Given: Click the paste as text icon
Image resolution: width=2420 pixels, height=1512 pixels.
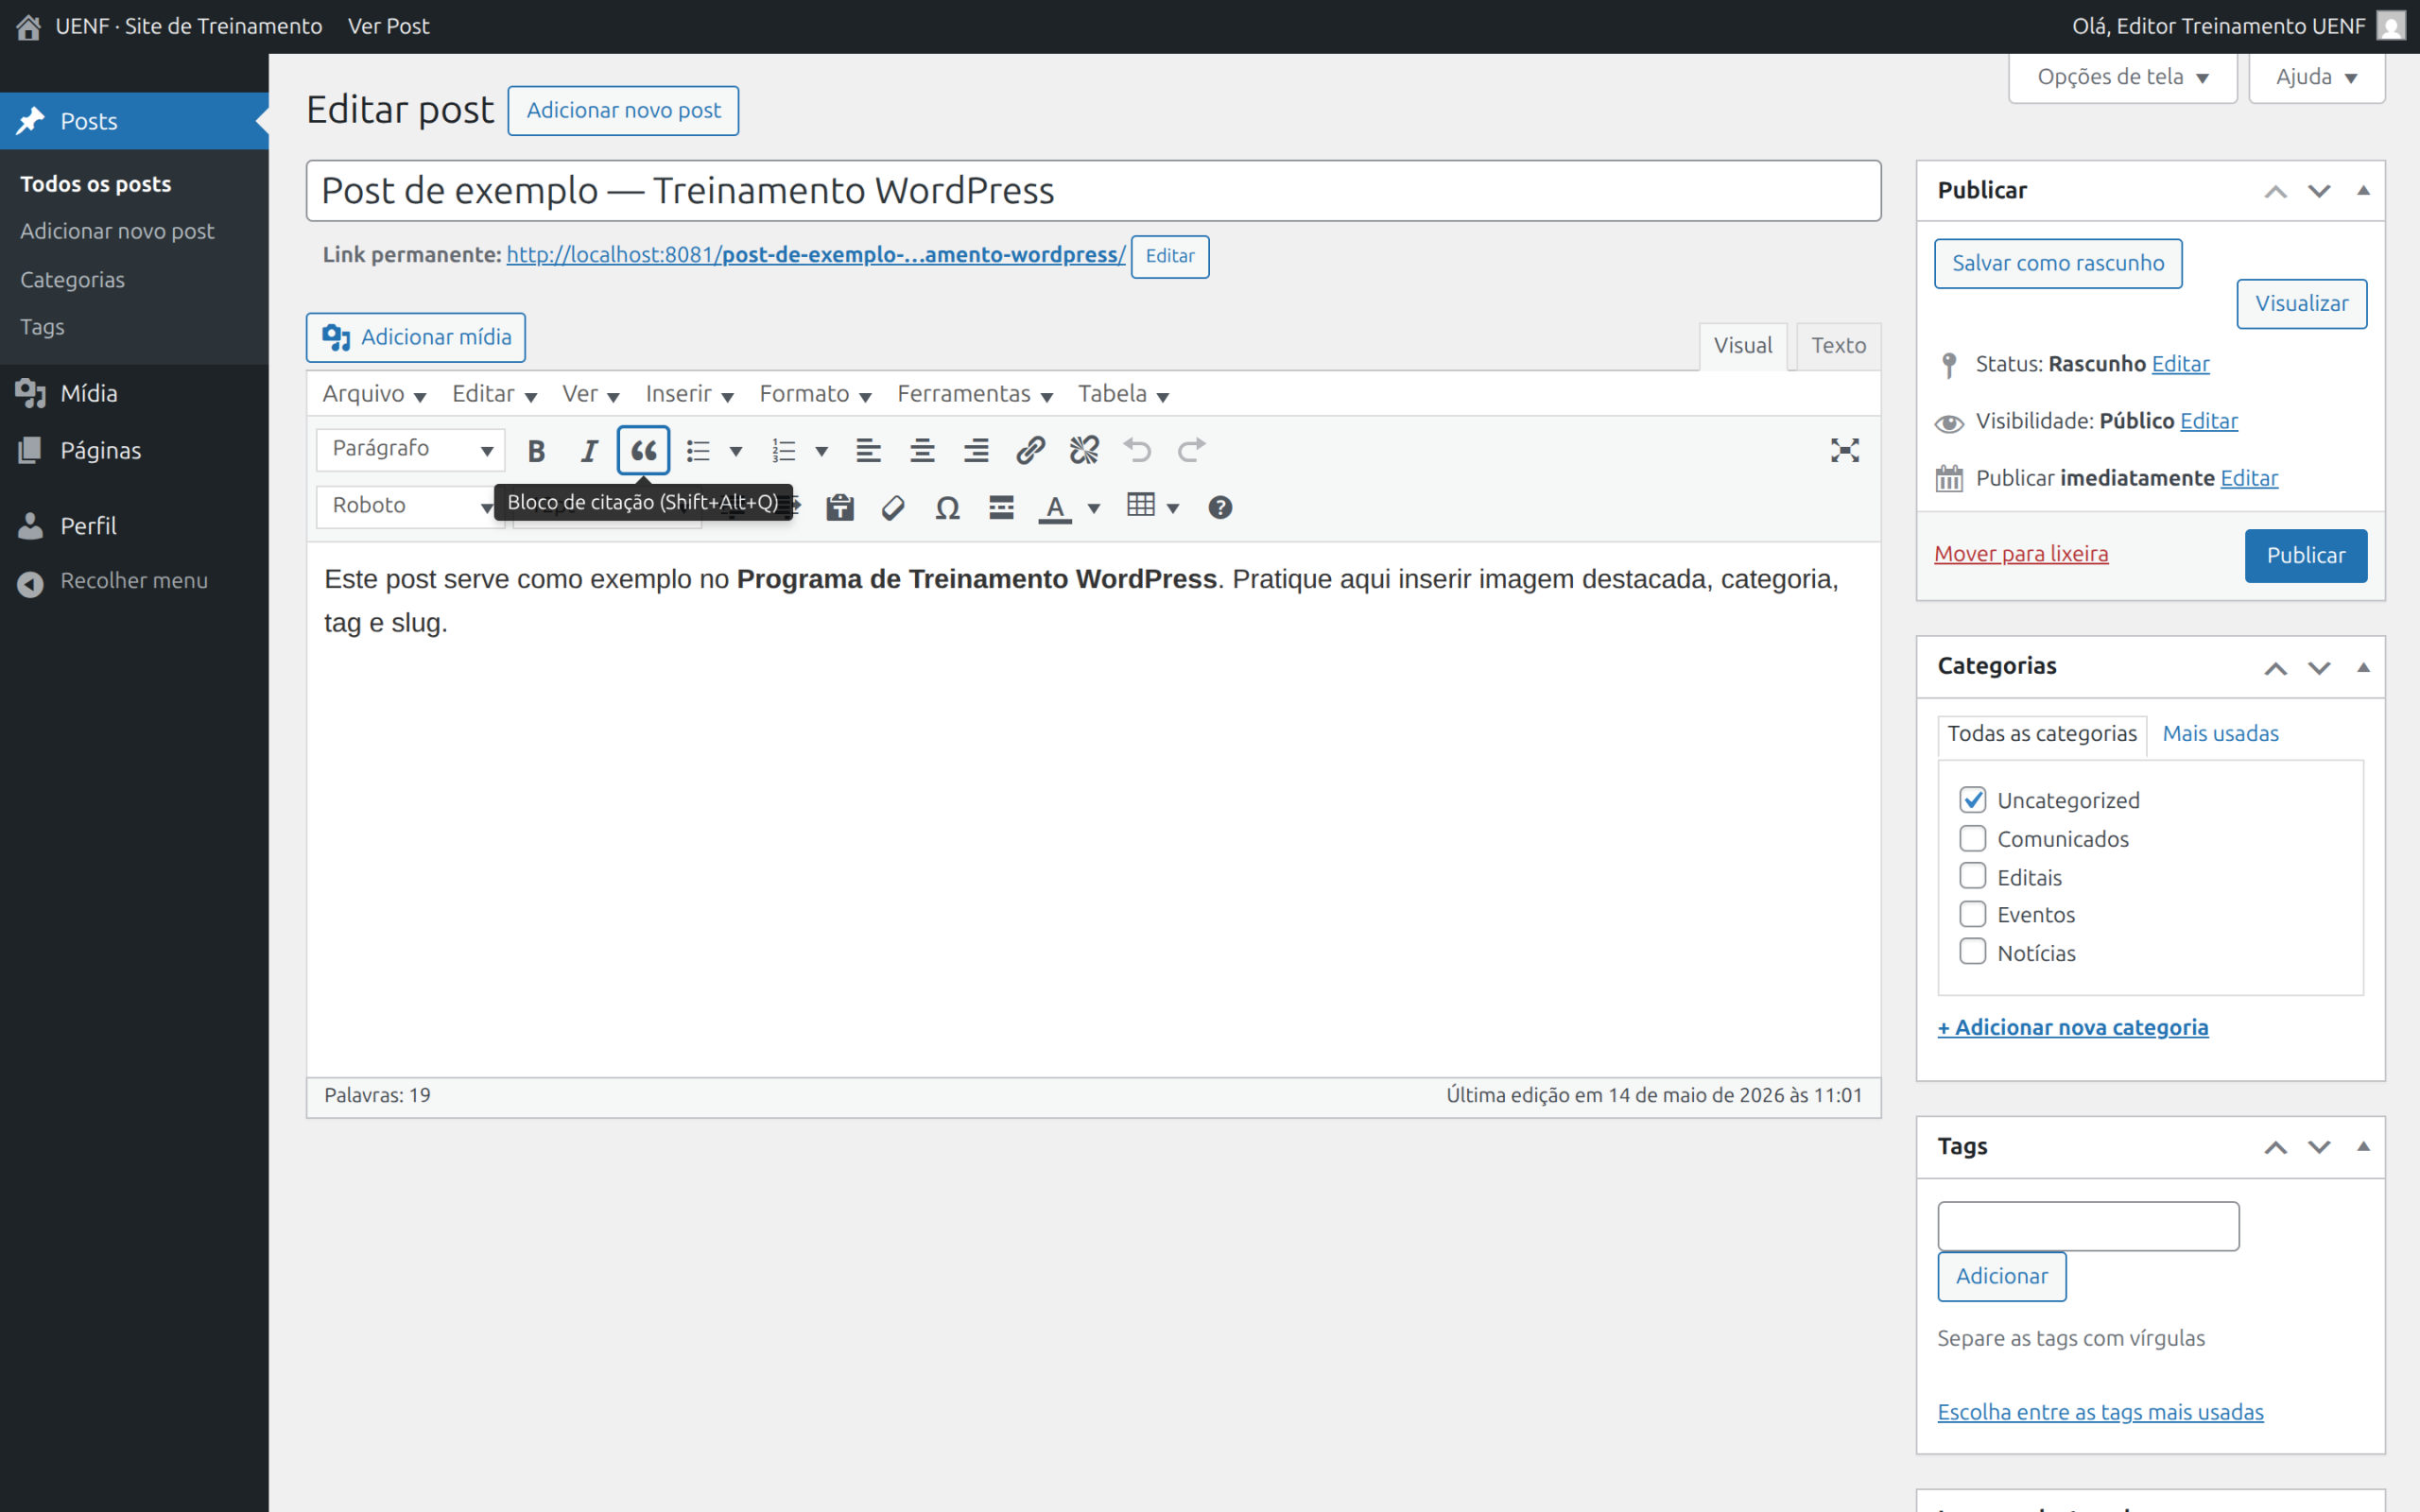Looking at the screenshot, I should coord(840,508).
